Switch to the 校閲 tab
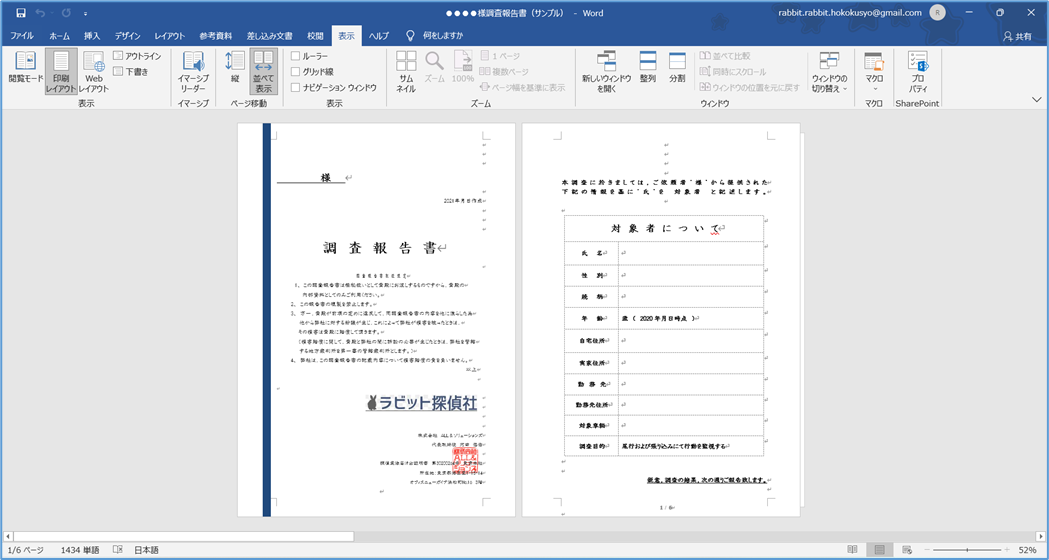The height and width of the screenshot is (560, 1049). point(315,36)
